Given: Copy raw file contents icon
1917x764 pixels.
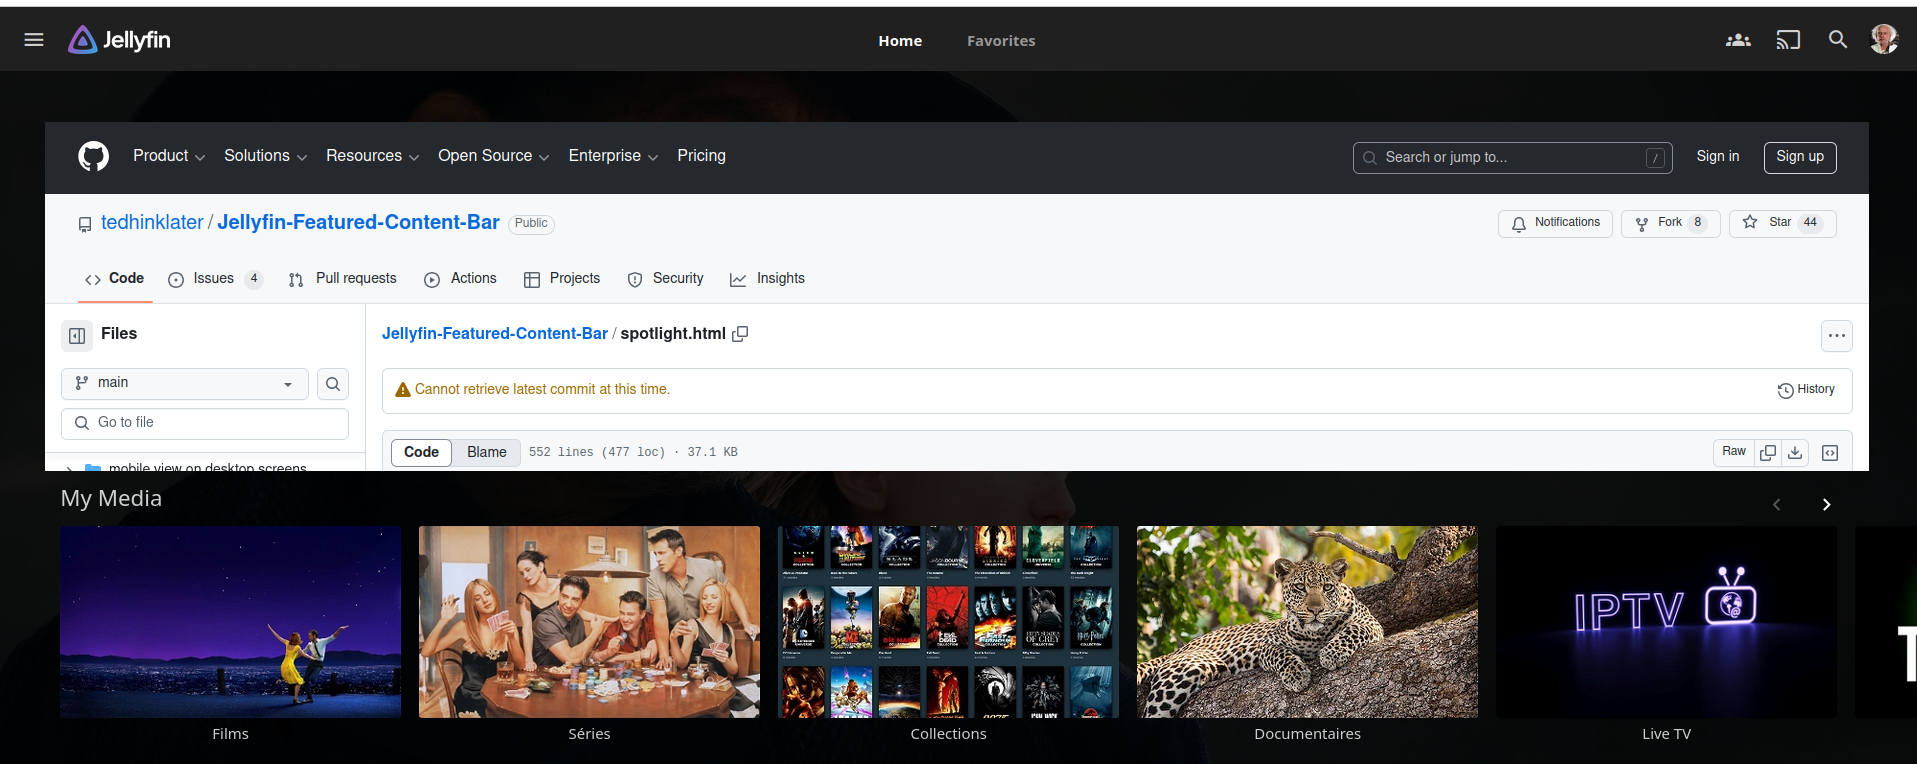Looking at the screenshot, I should pyautogui.click(x=1768, y=452).
